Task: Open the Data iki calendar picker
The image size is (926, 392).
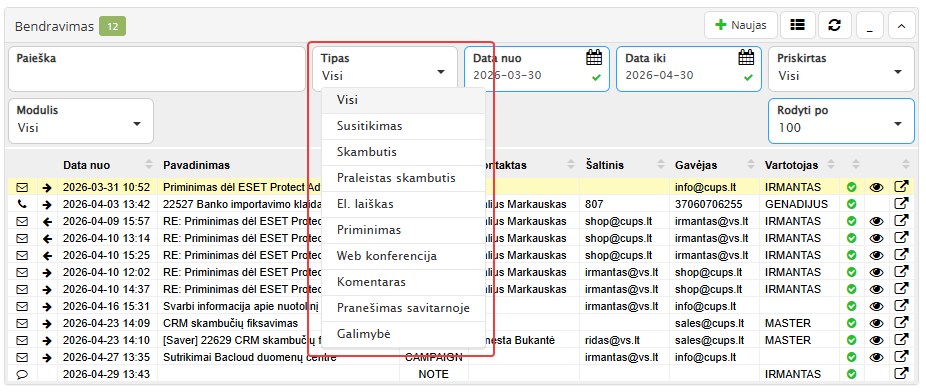Action: coord(746,57)
